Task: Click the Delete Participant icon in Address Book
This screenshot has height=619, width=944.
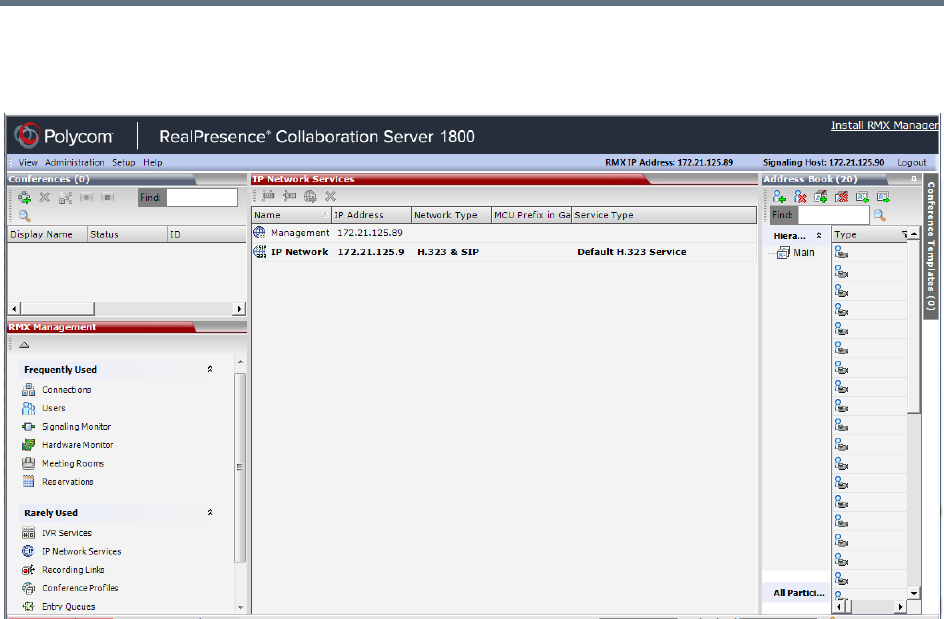Action: (800, 197)
